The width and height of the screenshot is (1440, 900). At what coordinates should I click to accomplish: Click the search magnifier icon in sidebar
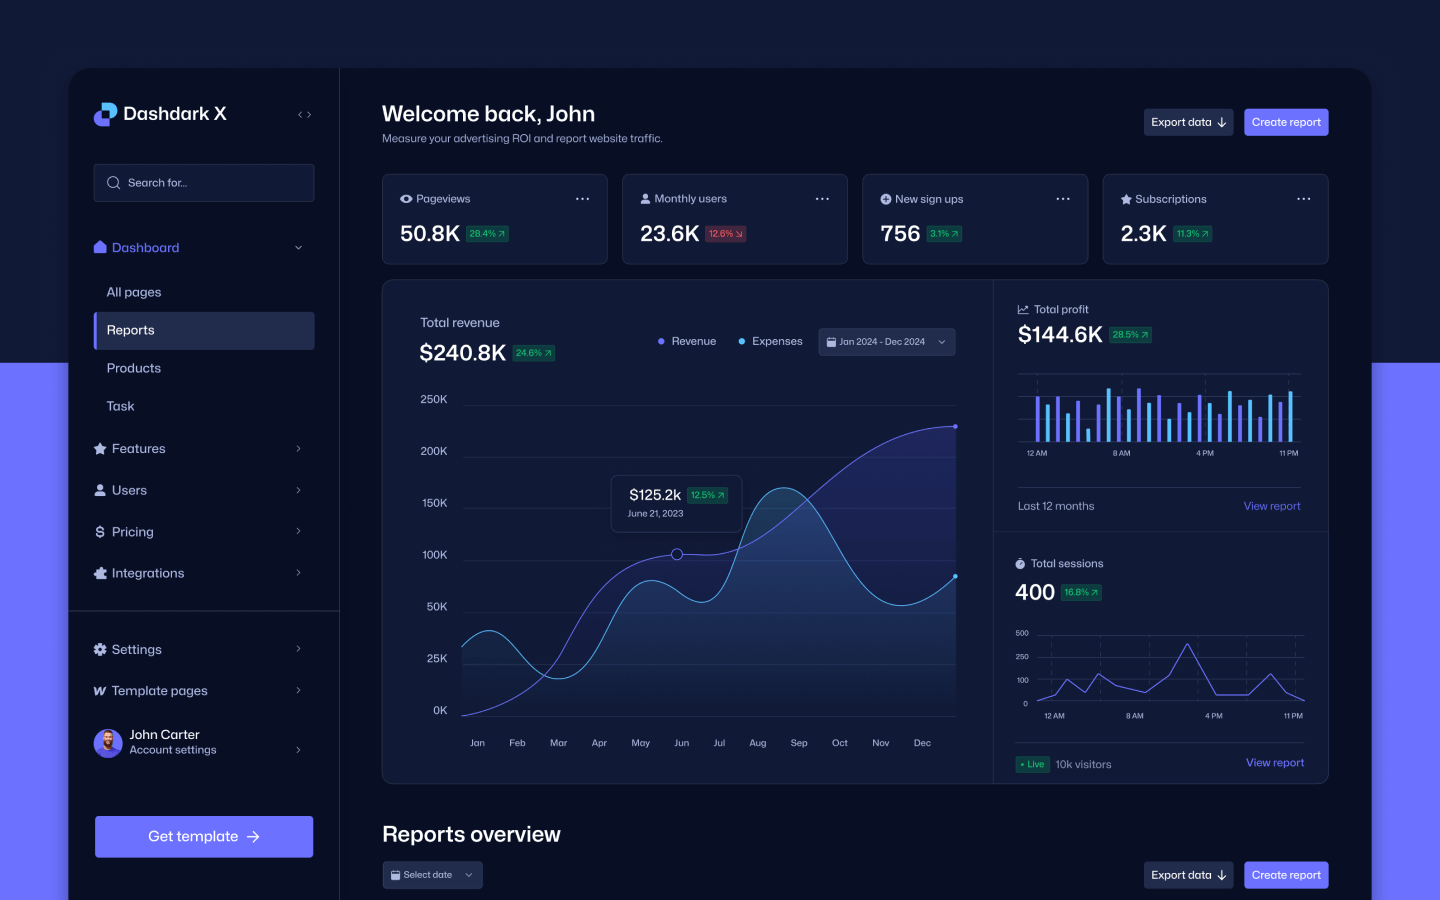click(x=113, y=182)
